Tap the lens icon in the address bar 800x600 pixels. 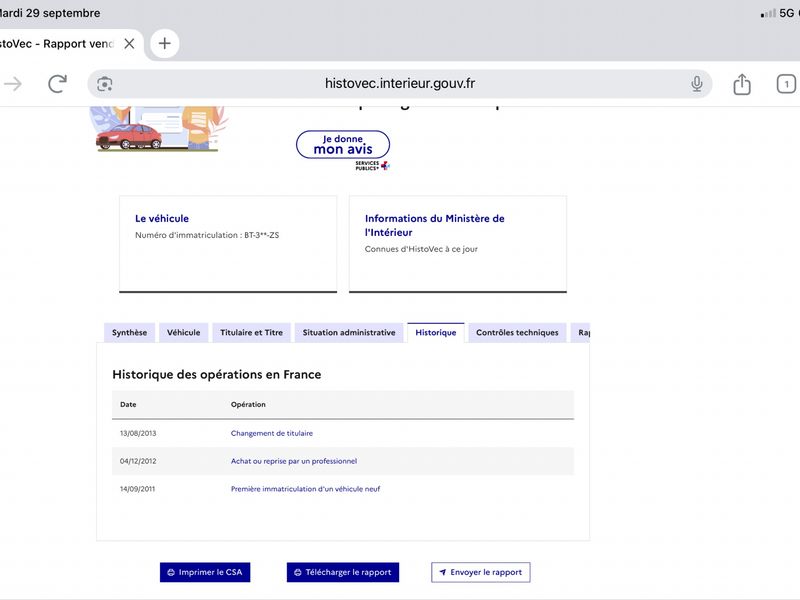[105, 84]
